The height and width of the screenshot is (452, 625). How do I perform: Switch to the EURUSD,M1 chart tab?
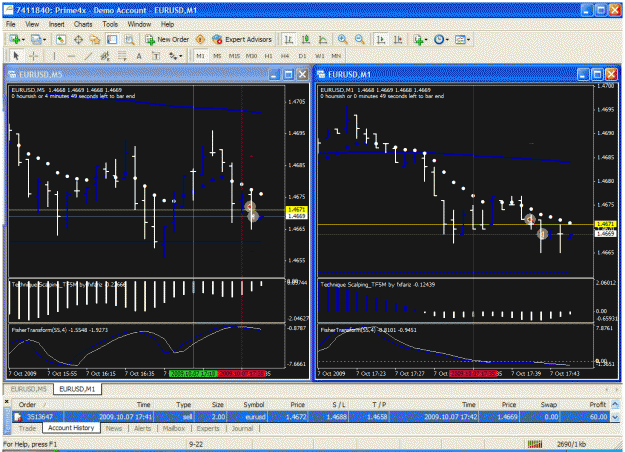pos(77,389)
